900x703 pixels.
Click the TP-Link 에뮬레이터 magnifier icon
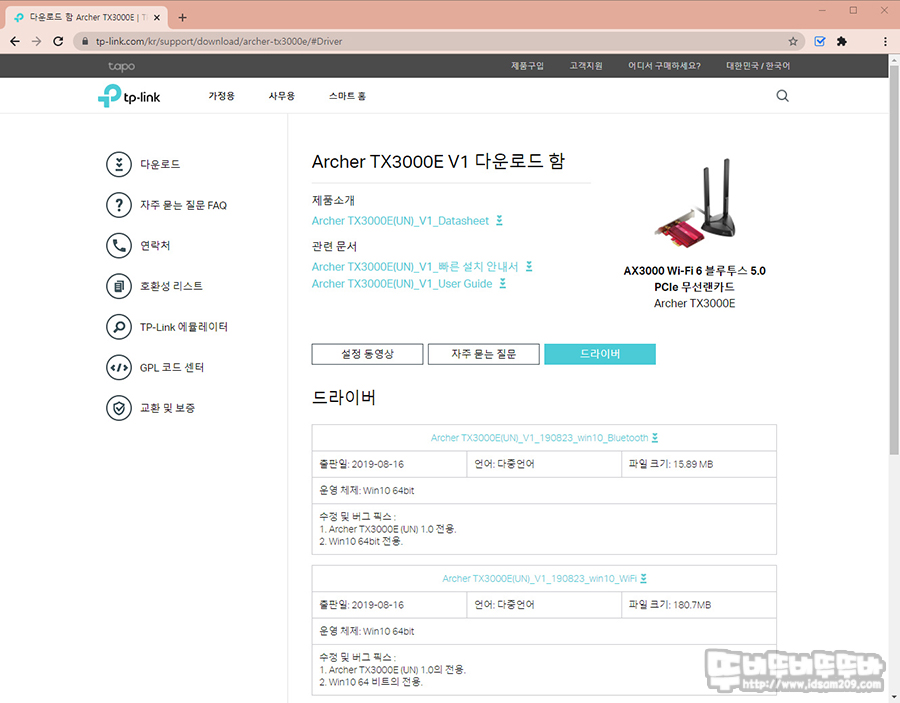tap(119, 327)
